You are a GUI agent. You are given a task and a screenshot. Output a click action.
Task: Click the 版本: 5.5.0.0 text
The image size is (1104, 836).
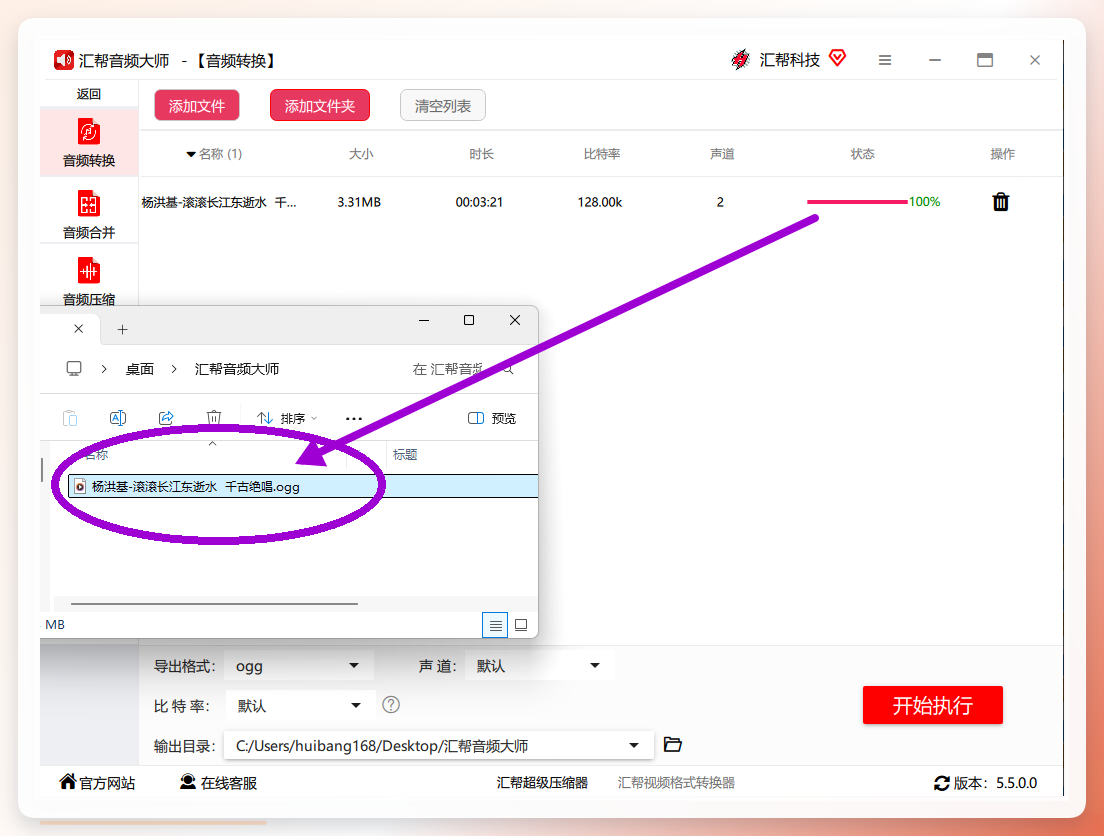(995, 783)
